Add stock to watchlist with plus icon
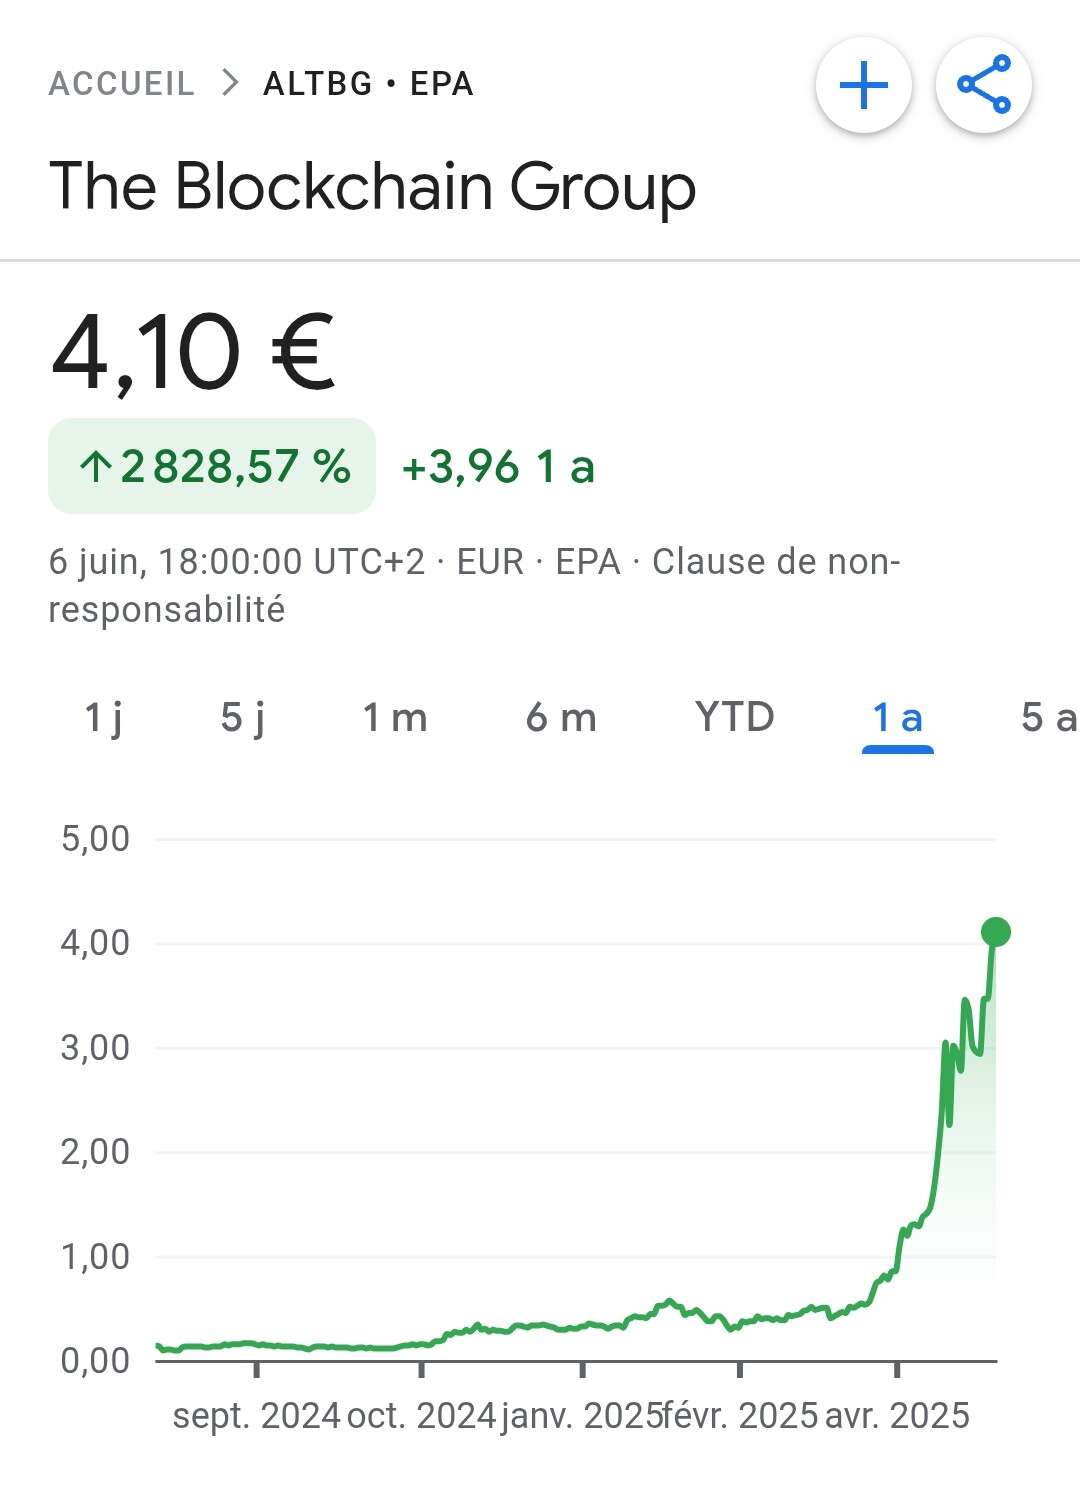 (x=864, y=85)
